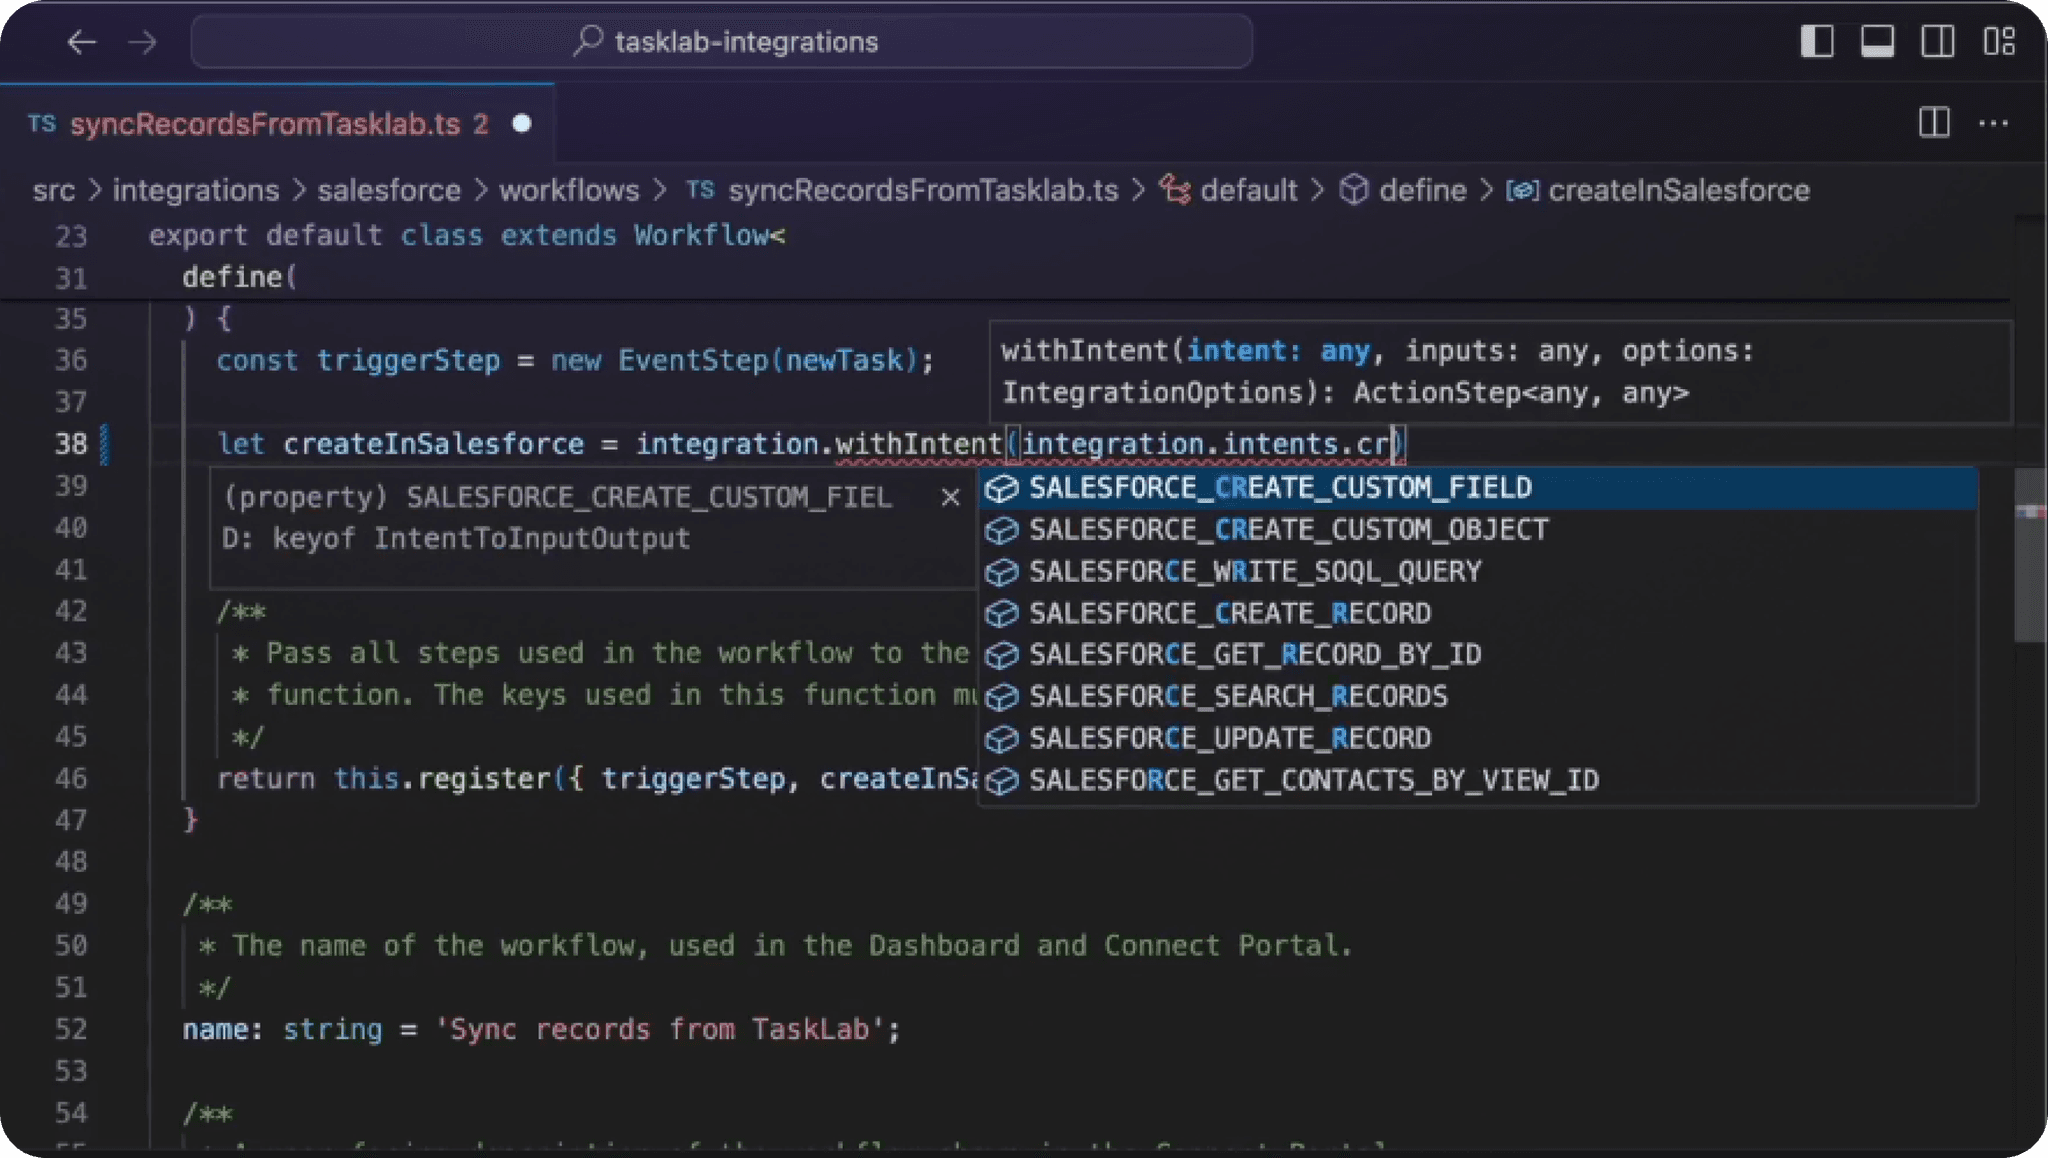Select SALESFORCE_UPDATE_RECORD from the suggestions
Viewport: 2048px width, 1158px height.
(x=1230, y=738)
